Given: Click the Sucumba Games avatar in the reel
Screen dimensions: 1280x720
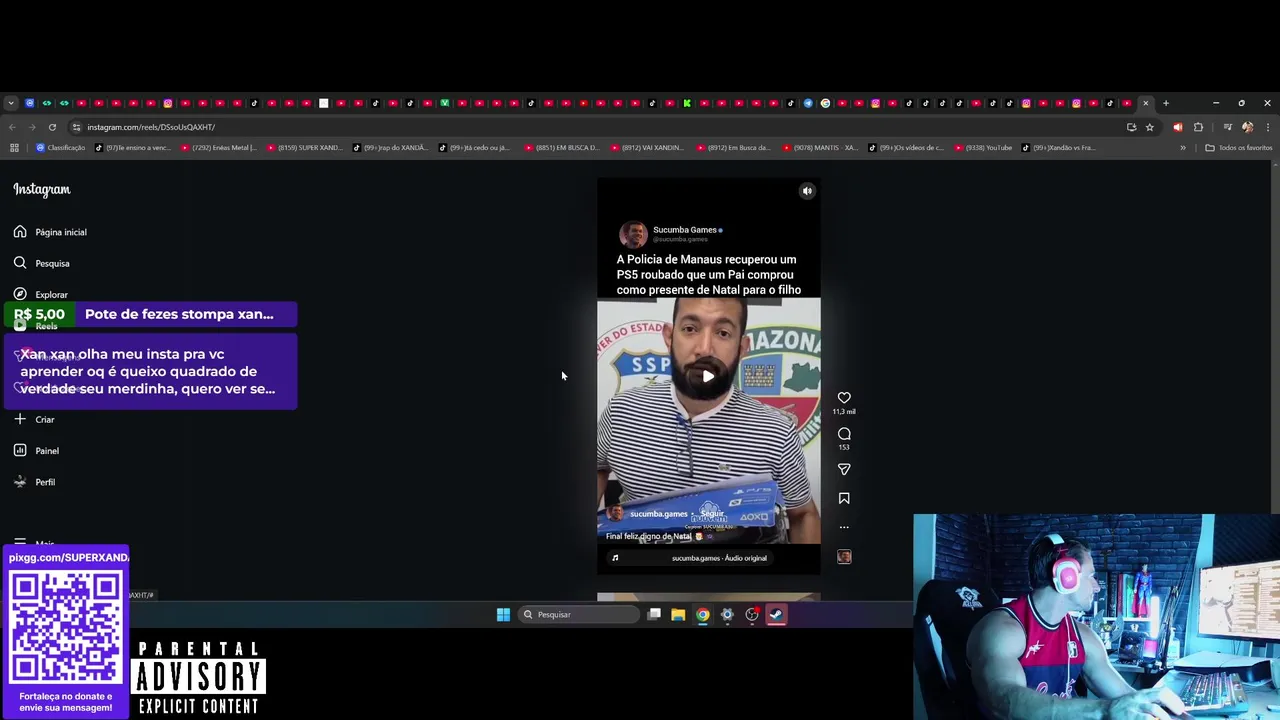Looking at the screenshot, I should pos(633,234).
